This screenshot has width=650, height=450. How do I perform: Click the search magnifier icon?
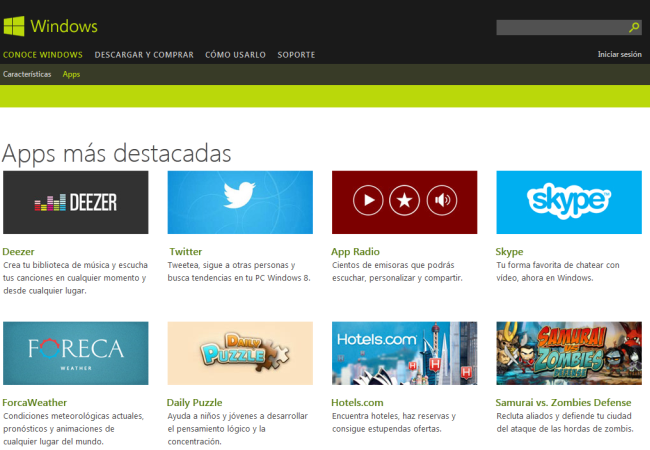pyautogui.click(x=634, y=28)
